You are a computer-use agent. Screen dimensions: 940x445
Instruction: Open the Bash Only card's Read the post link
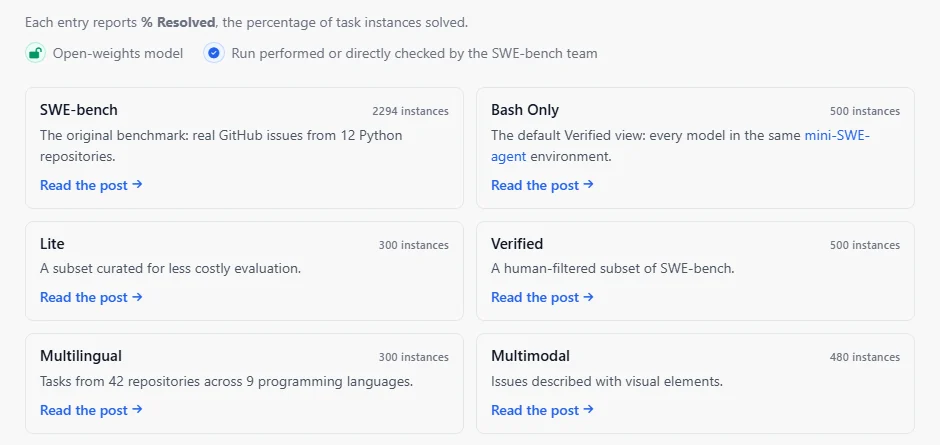coord(542,185)
